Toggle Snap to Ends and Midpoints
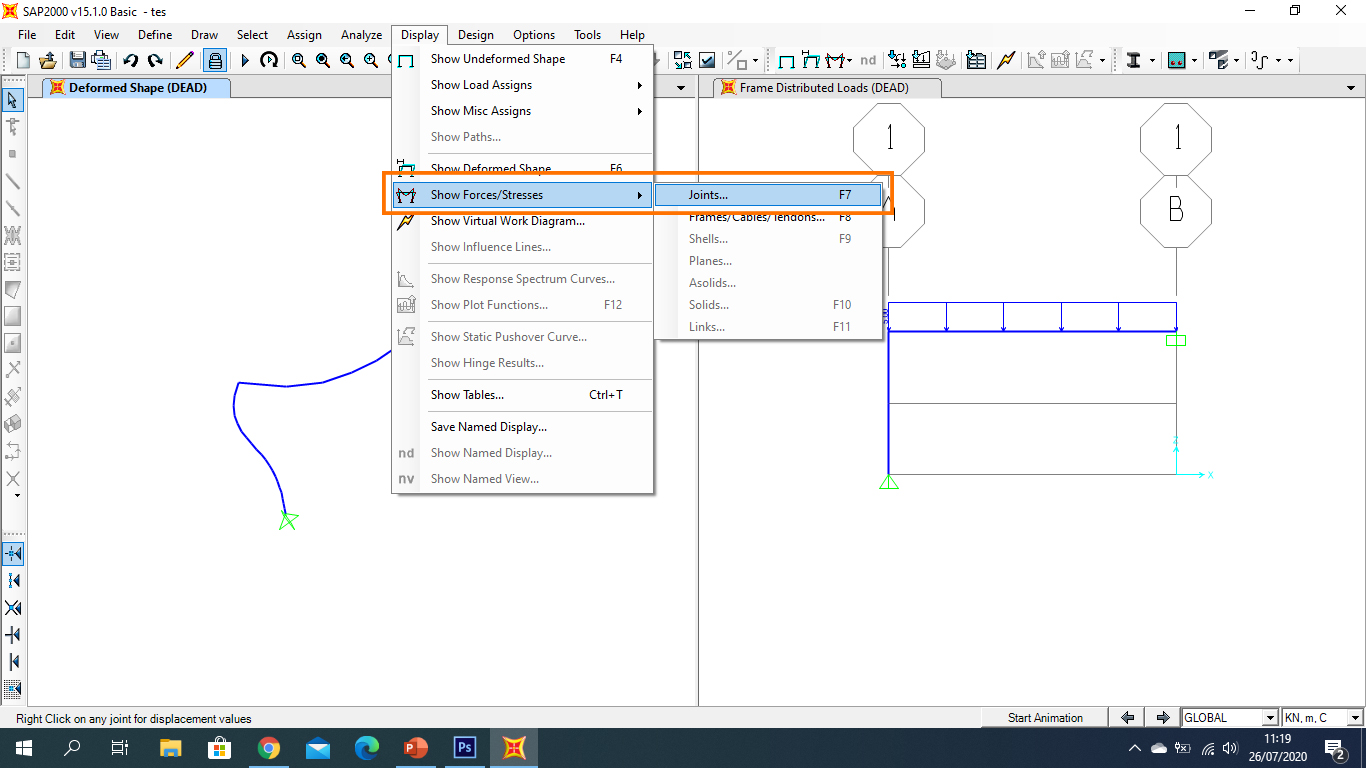 coord(13,580)
